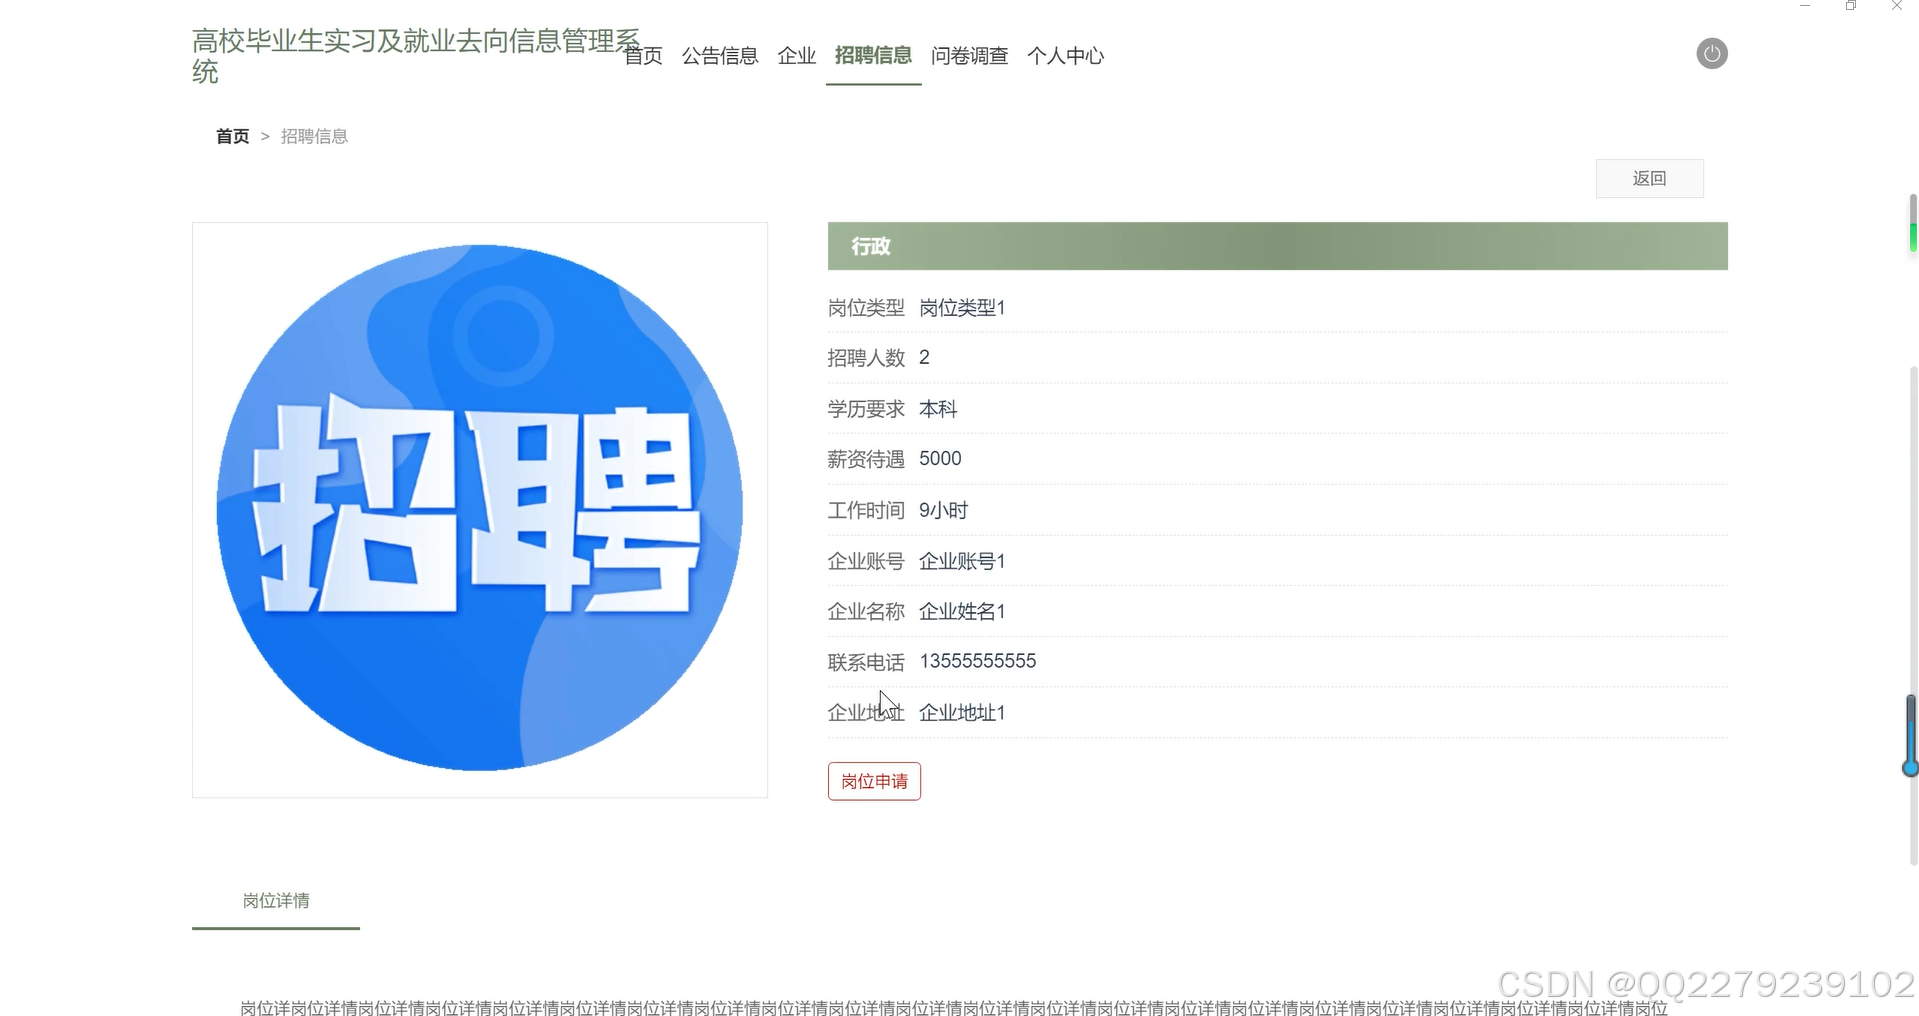The width and height of the screenshot is (1919, 1016).
Task: Click the minimize window icon
Action: 1805,6
